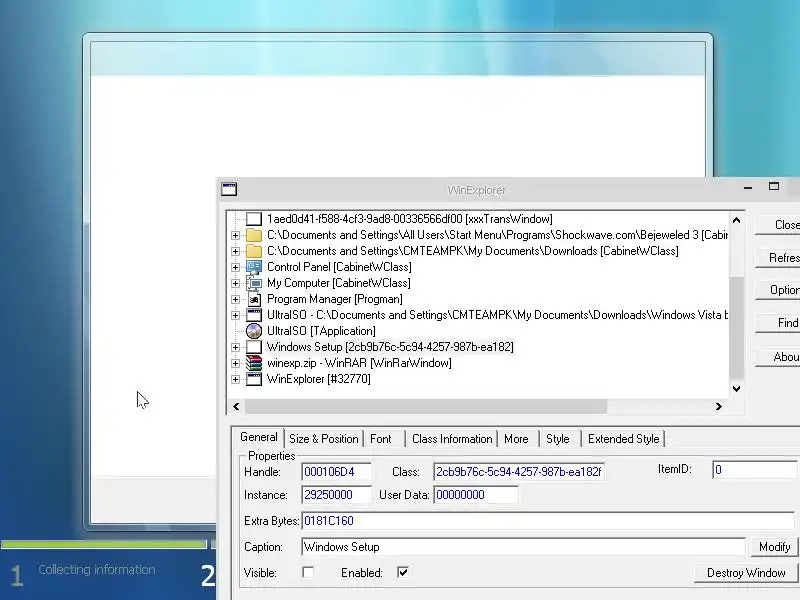Click the scroll-up arrow of the window list
This screenshot has width=800, height=600.
(x=736, y=220)
